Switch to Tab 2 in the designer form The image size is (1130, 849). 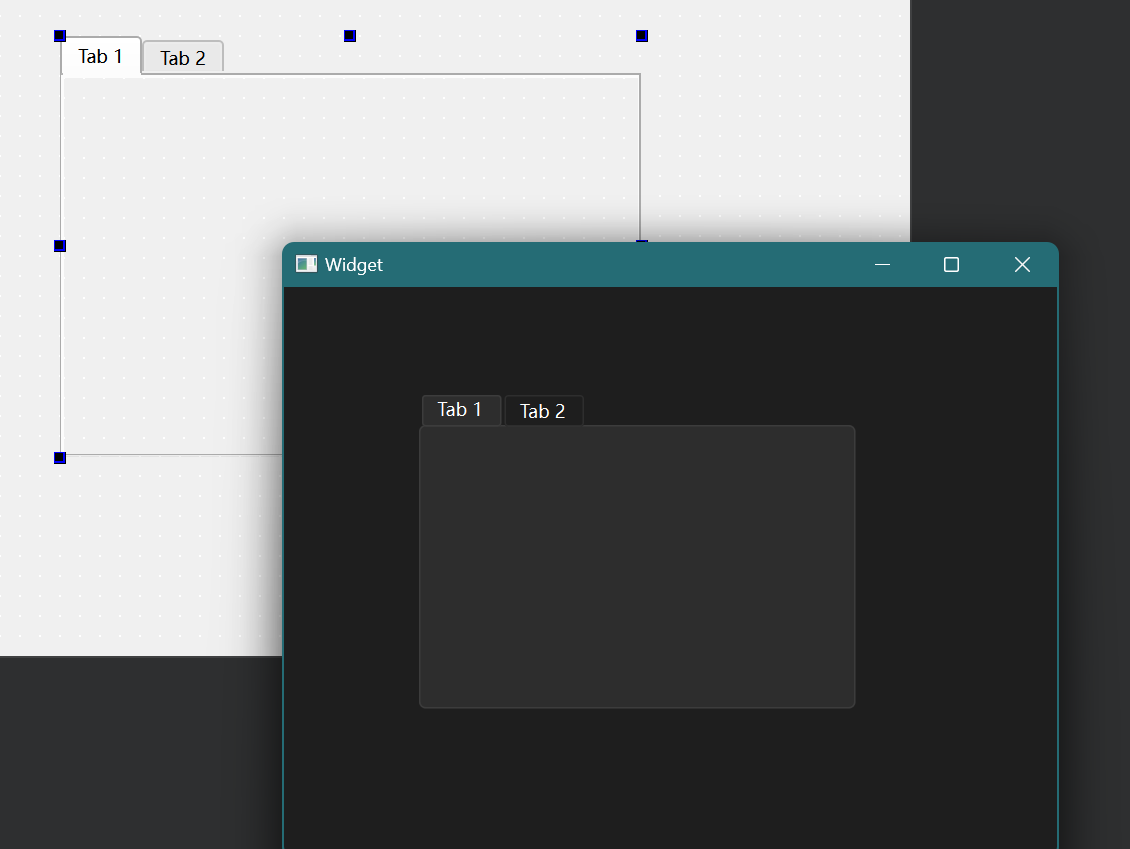182,58
